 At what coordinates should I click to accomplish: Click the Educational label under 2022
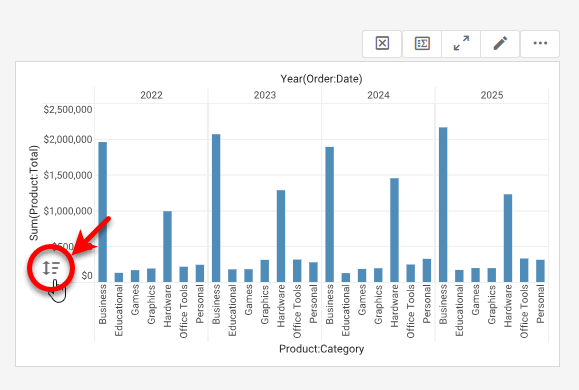point(119,310)
